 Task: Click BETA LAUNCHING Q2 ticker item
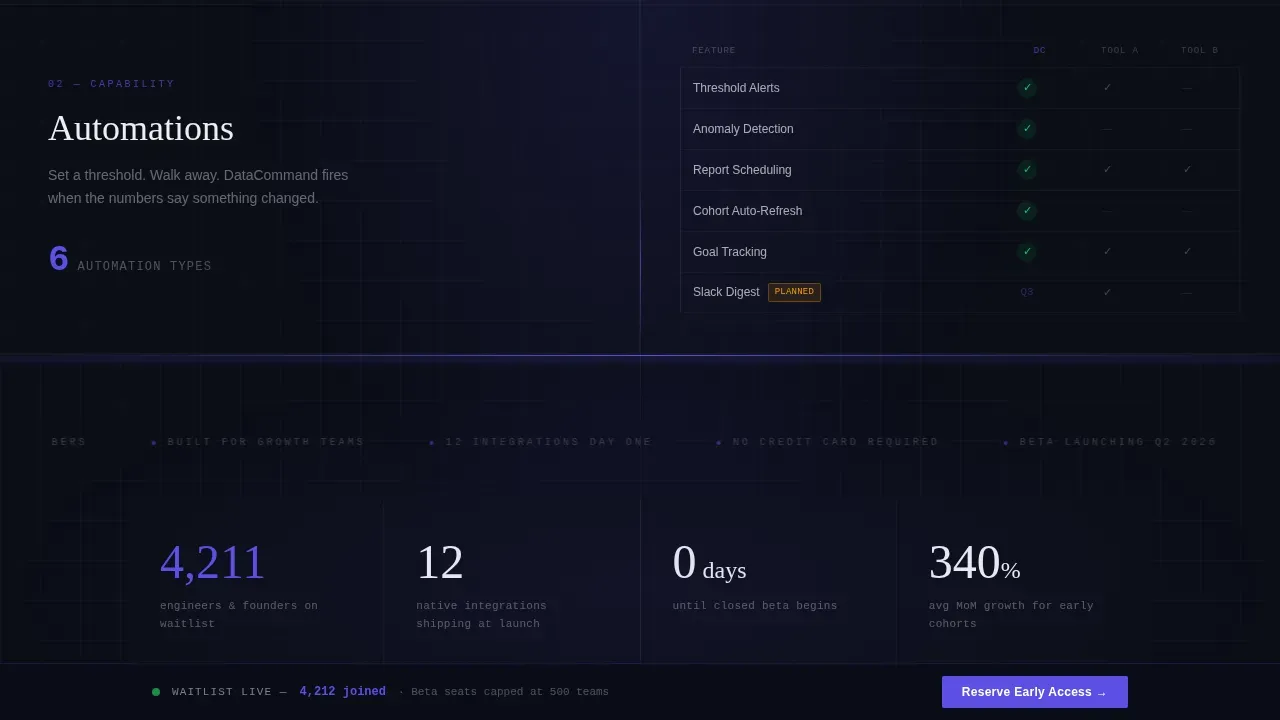click(x=1118, y=442)
